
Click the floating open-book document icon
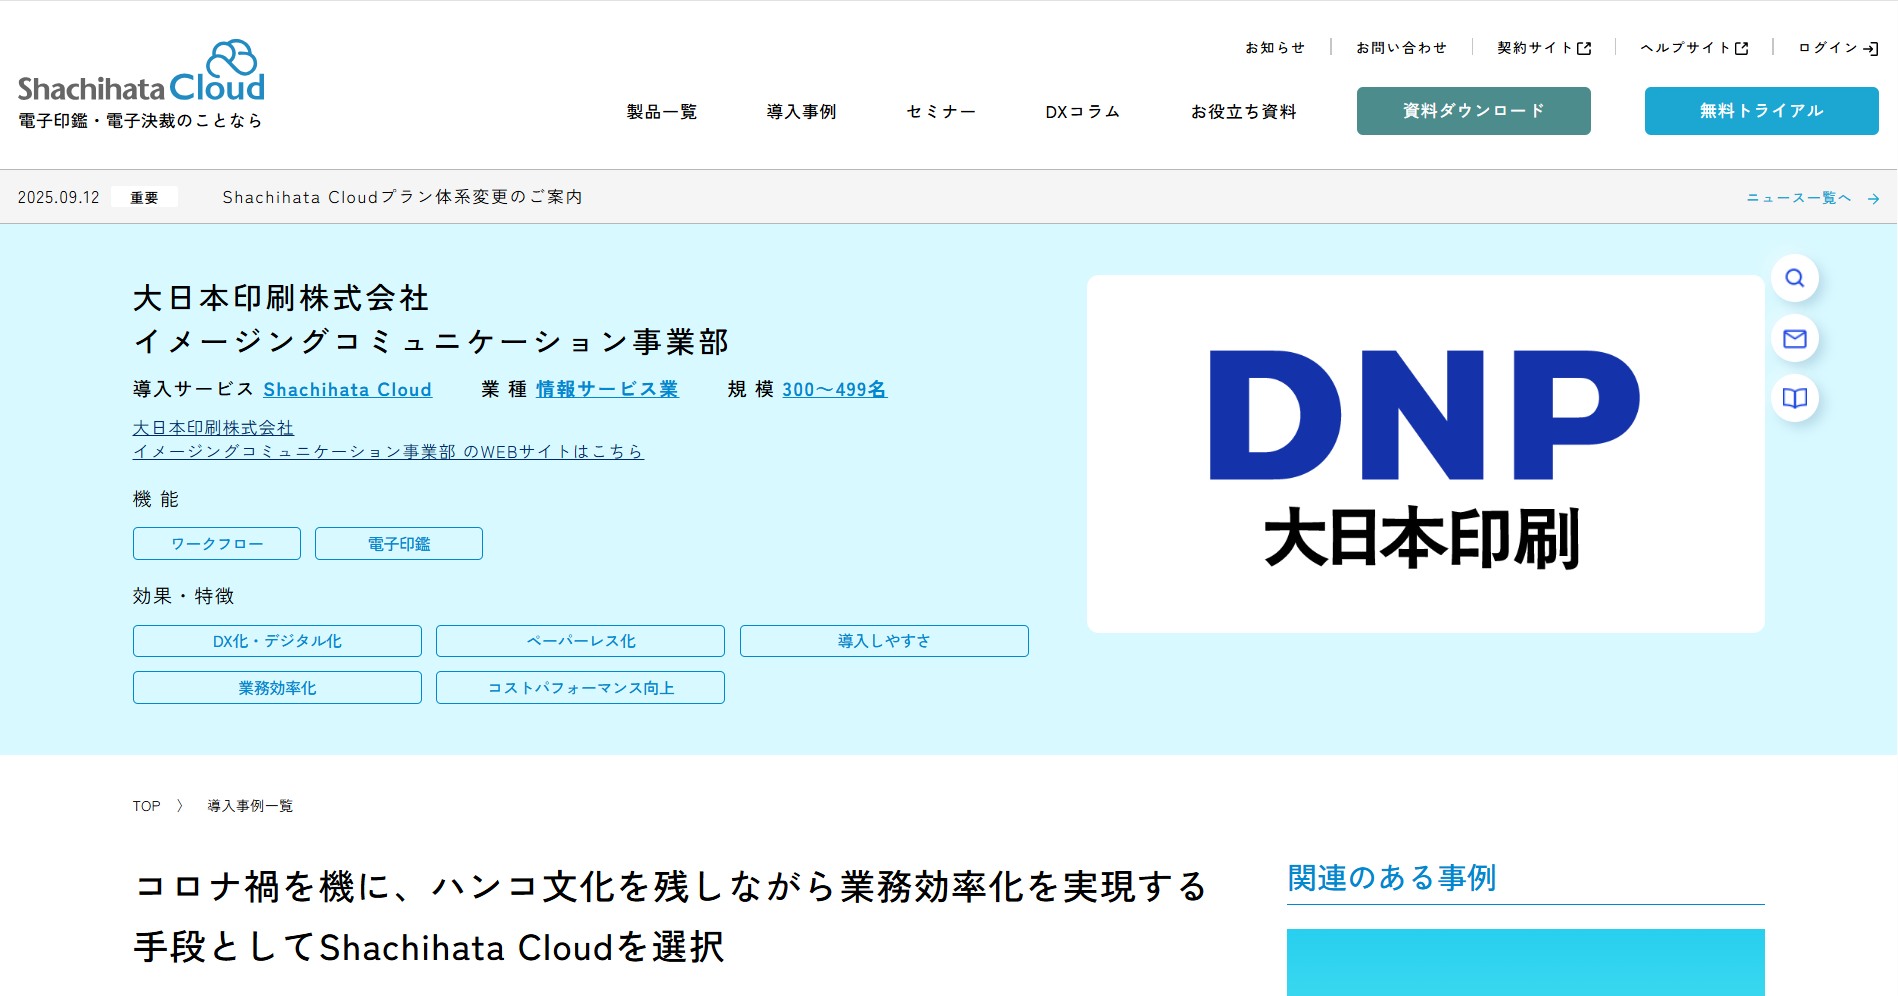pos(1794,398)
